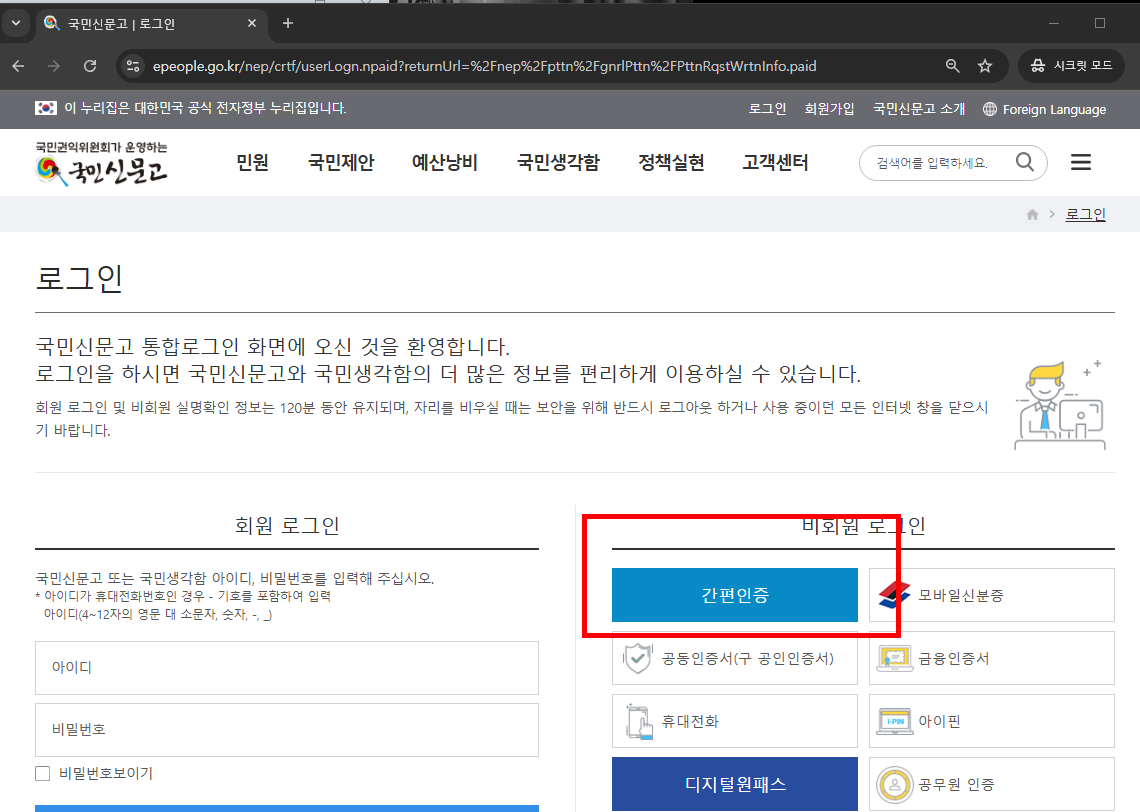Select the 아이핀 I-PIN laptop icon
The width and height of the screenshot is (1140, 812).
click(893, 720)
